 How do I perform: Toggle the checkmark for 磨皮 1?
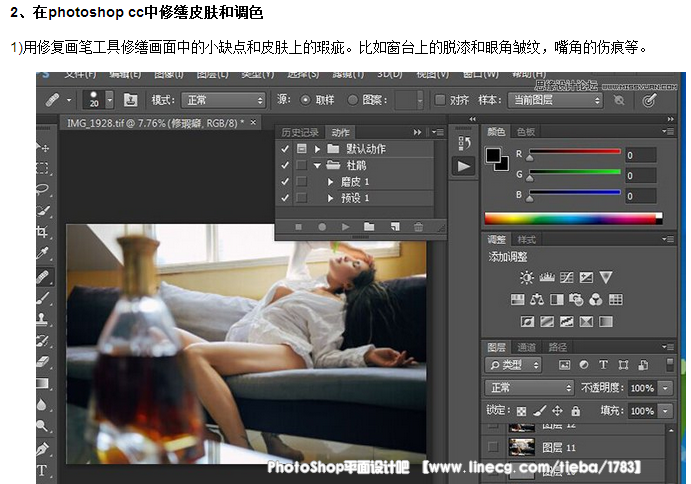[x=285, y=181]
